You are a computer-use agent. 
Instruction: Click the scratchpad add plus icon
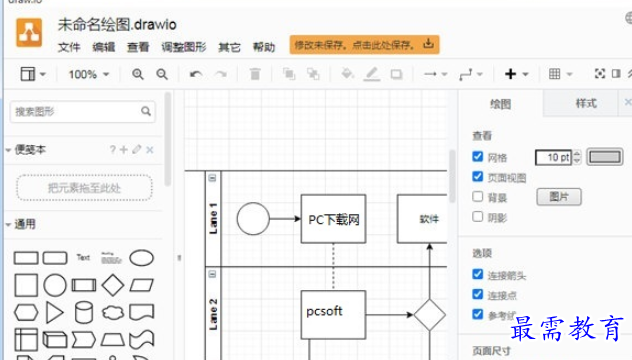(124, 150)
